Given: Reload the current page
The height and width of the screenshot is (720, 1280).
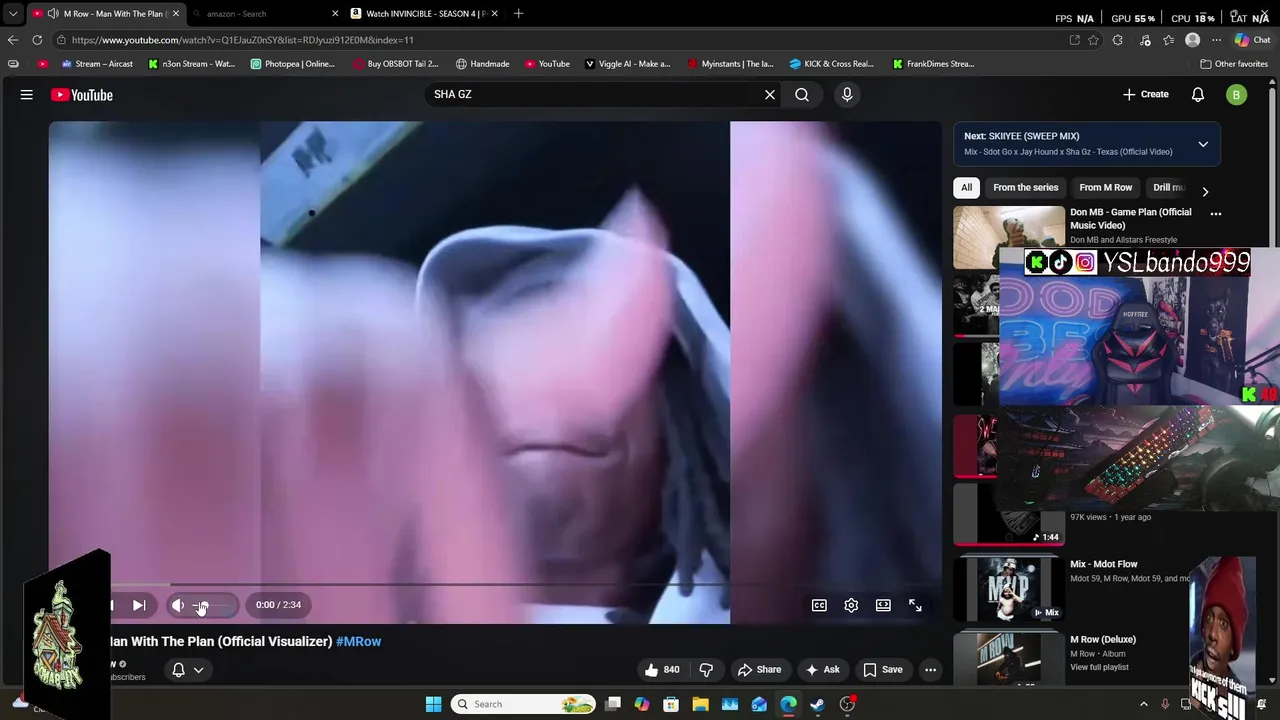Looking at the screenshot, I should click(37, 40).
